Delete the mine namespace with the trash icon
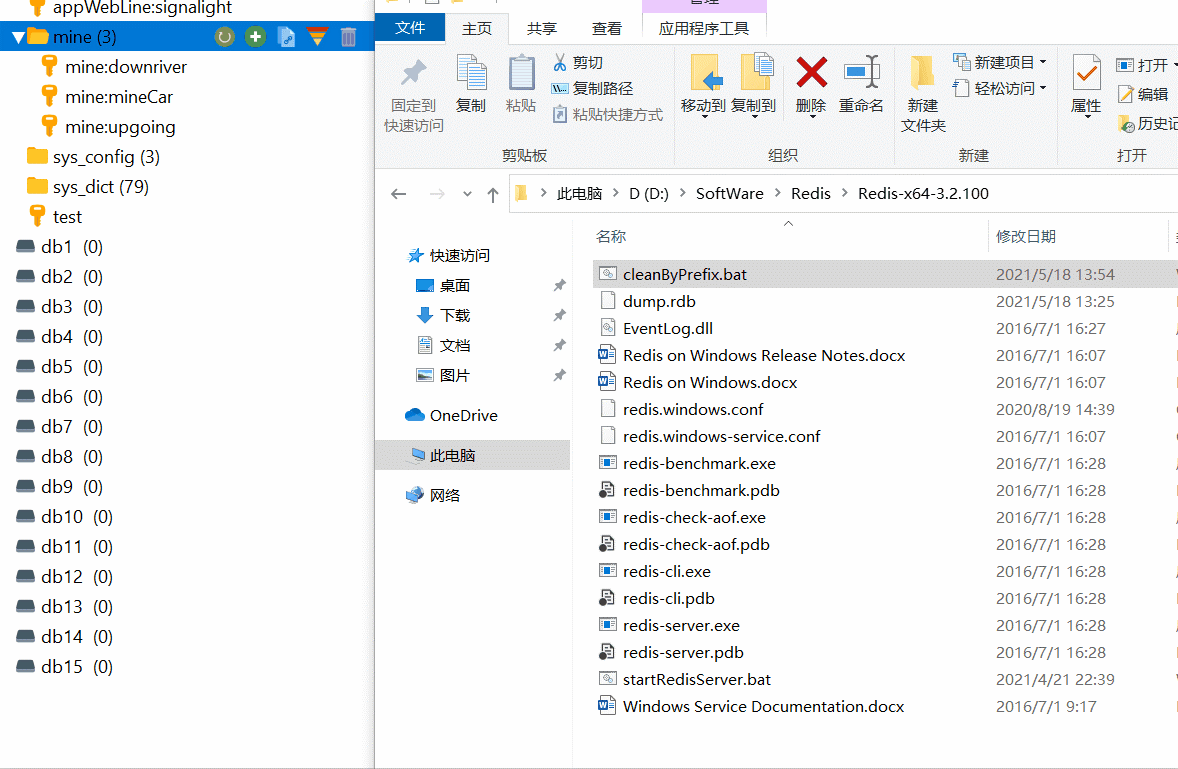 coord(349,36)
